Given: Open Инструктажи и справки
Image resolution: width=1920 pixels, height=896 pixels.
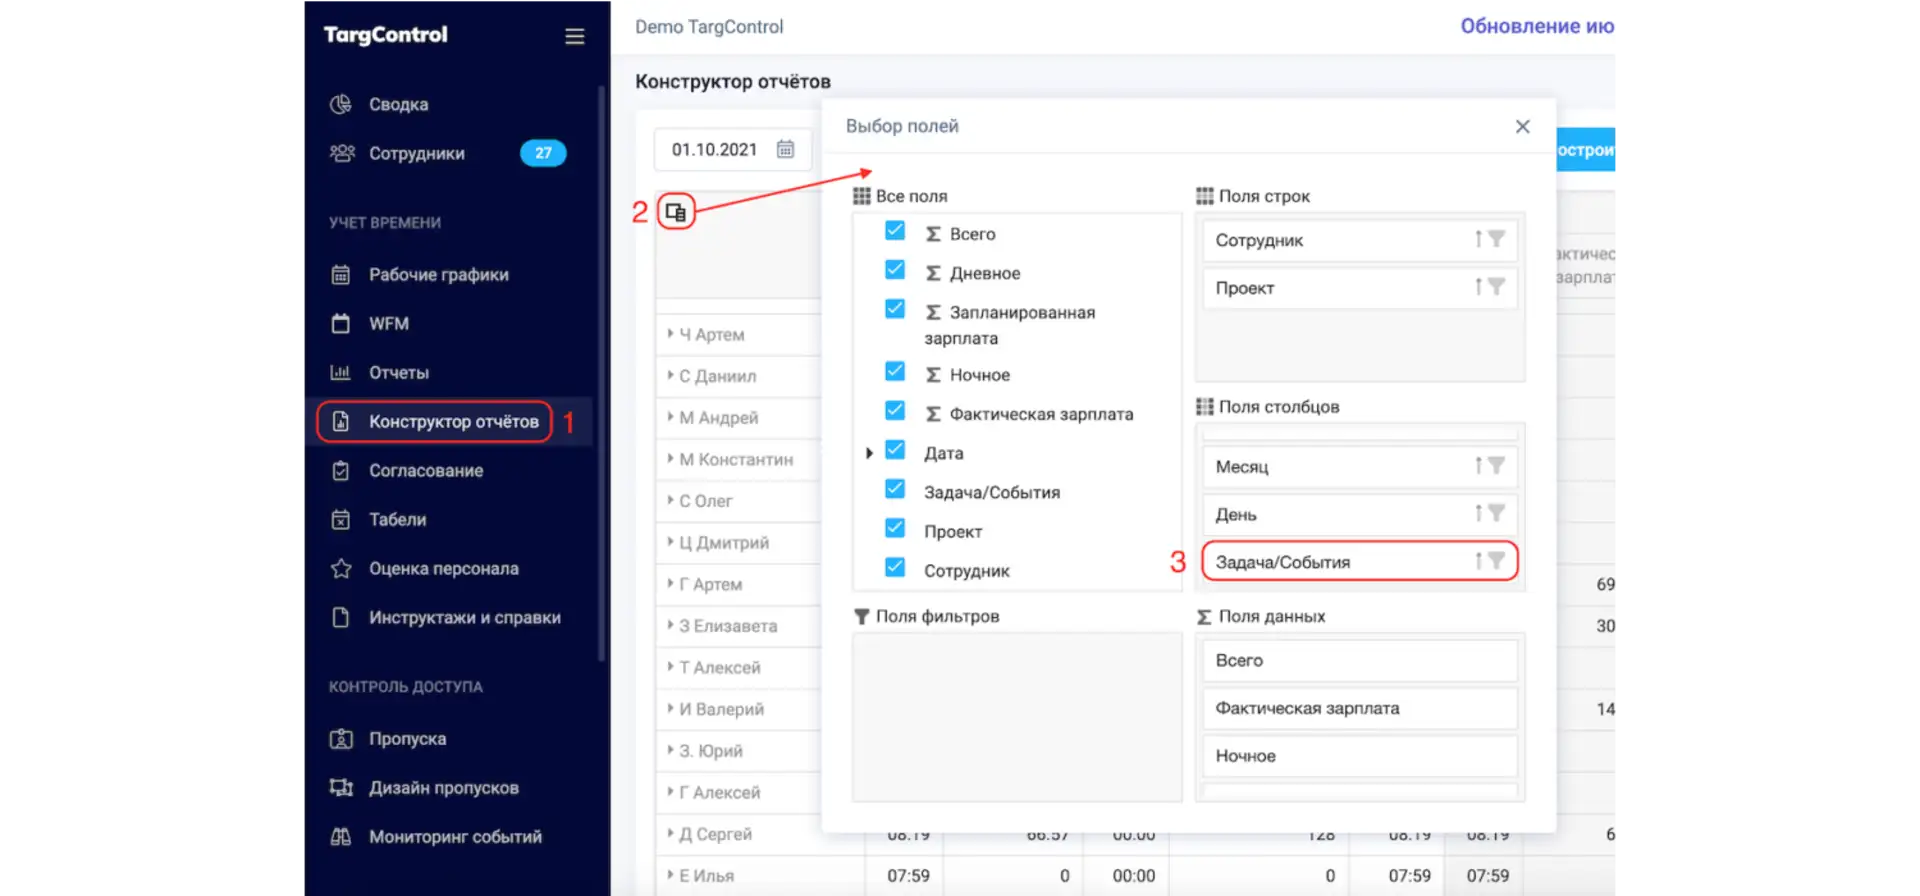Looking at the screenshot, I should [464, 617].
